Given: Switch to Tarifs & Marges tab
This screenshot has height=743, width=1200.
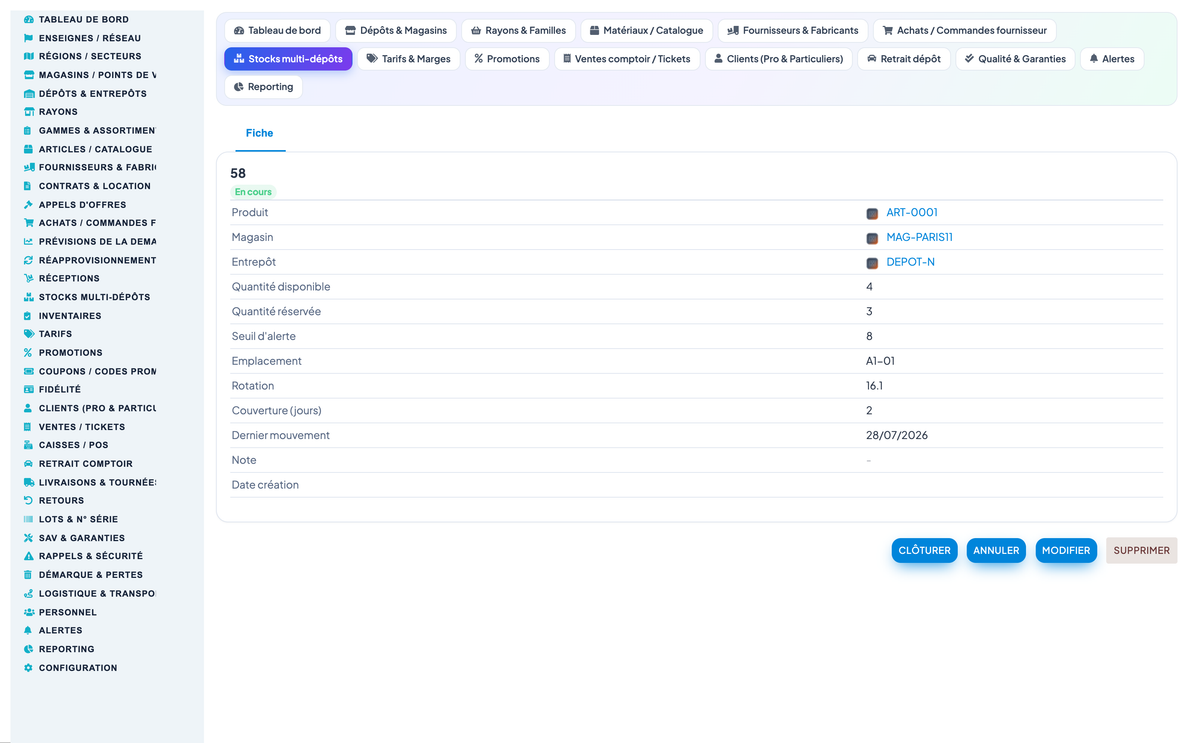Looking at the screenshot, I should (408, 59).
